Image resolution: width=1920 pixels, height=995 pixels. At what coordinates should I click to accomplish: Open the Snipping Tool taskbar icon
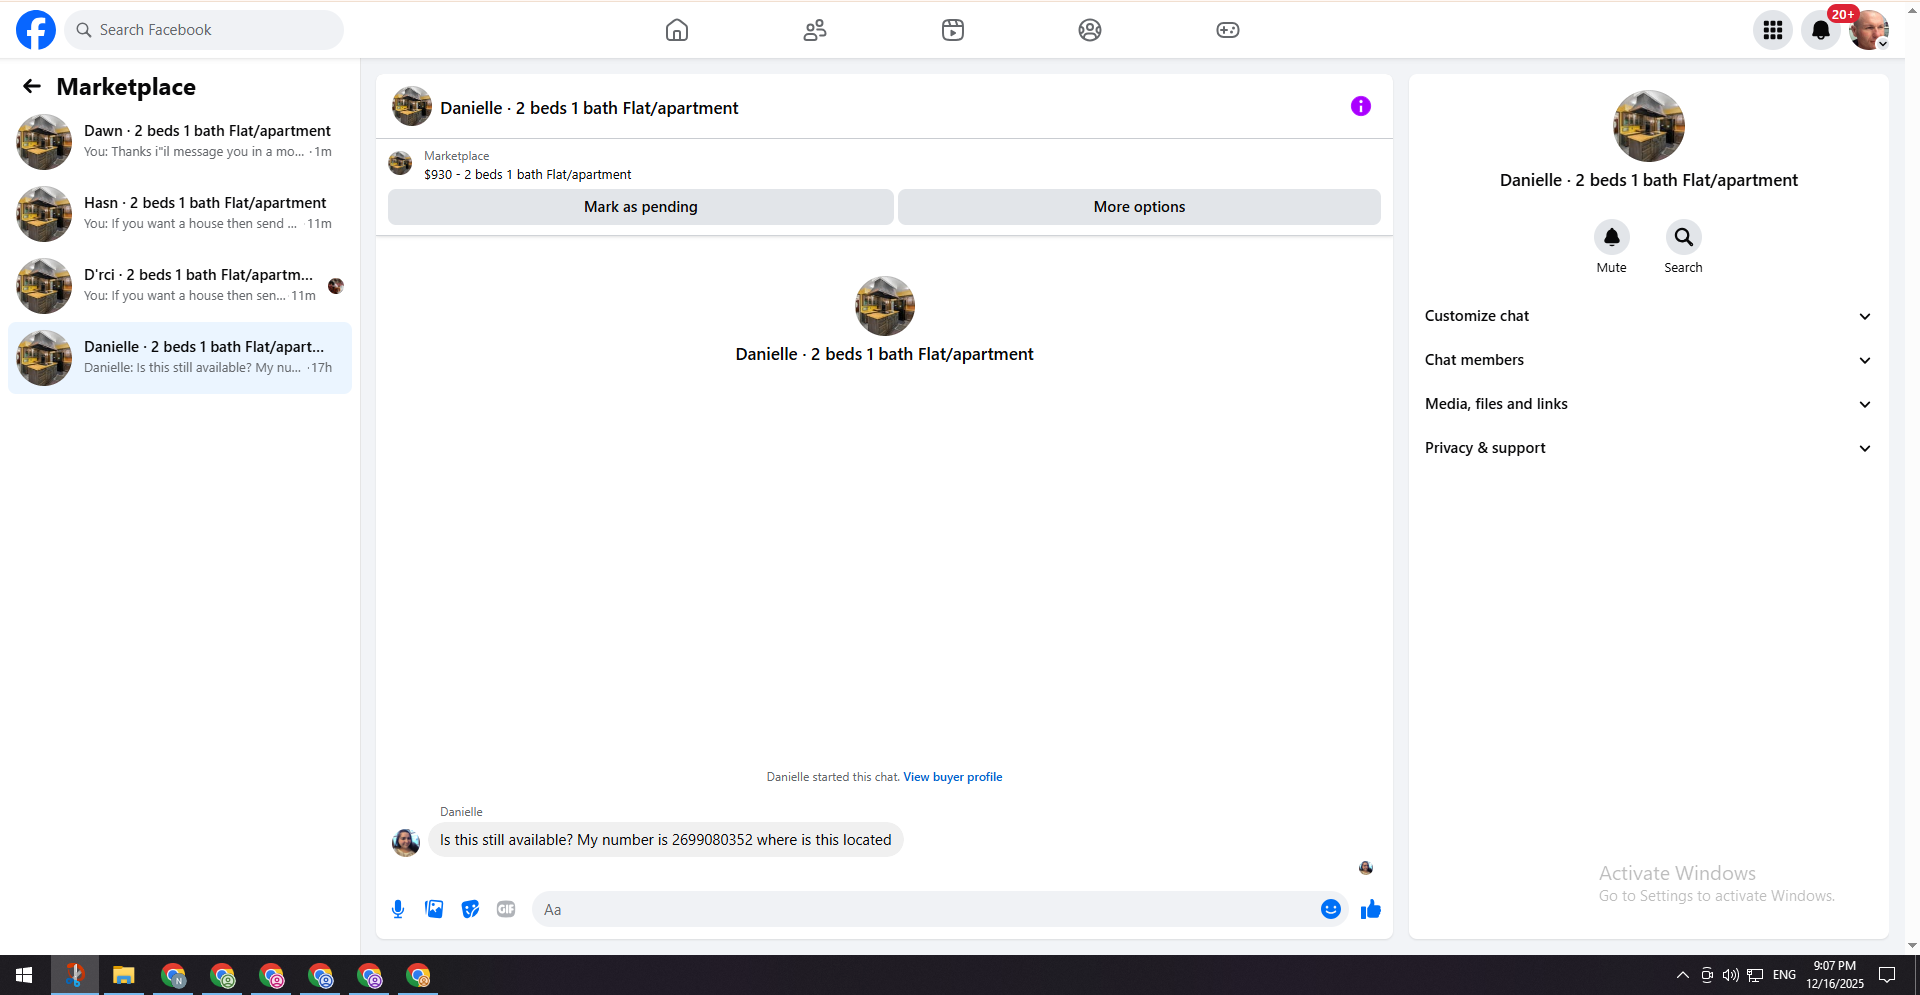tap(75, 975)
